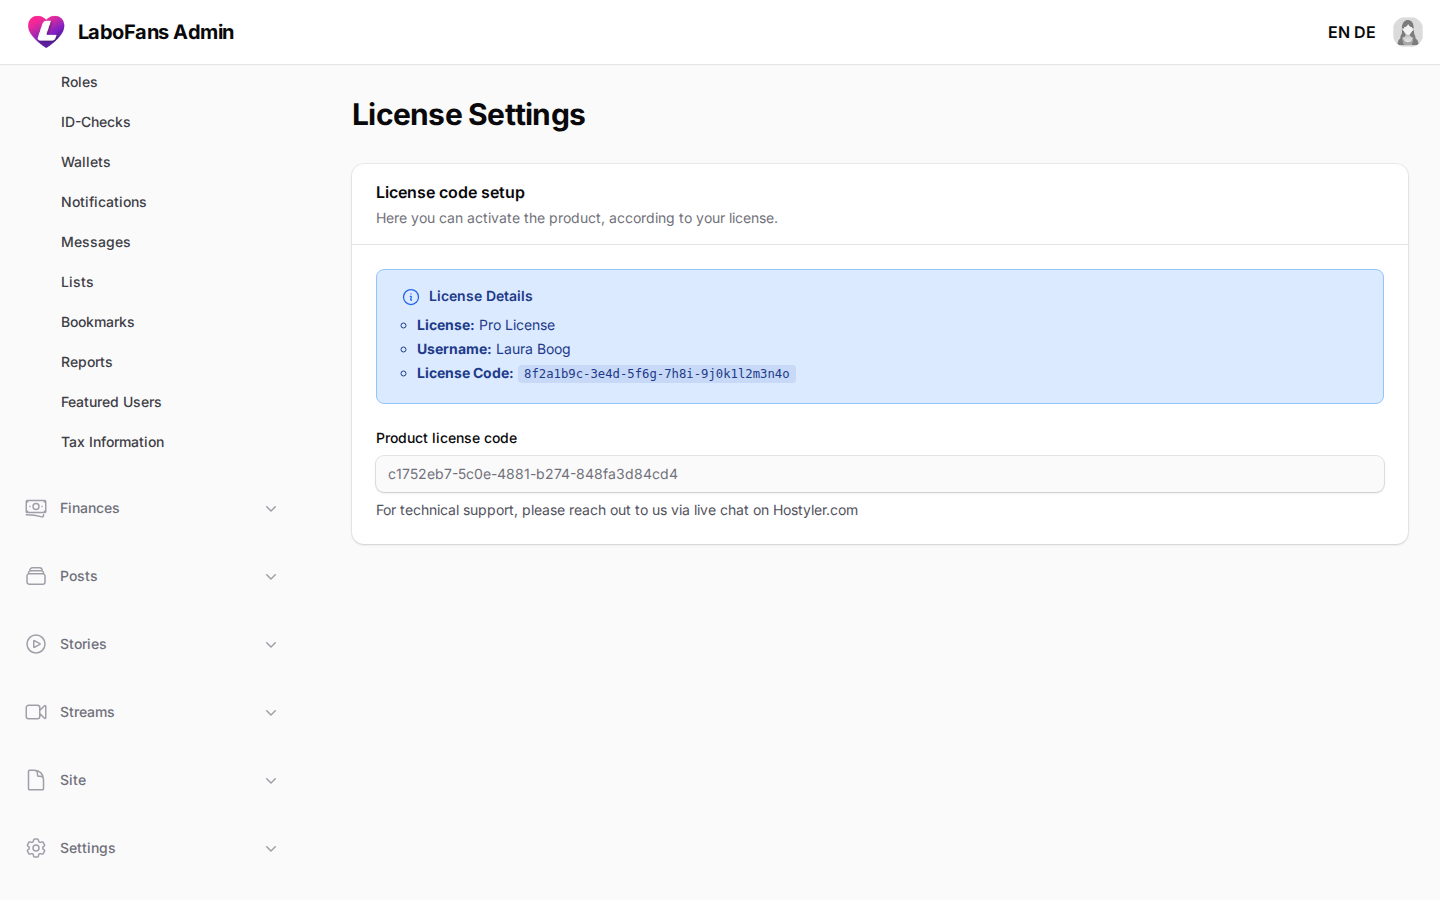The width and height of the screenshot is (1440, 900).
Task: Click the Stories play-circle icon
Action: [x=36, y=644]
